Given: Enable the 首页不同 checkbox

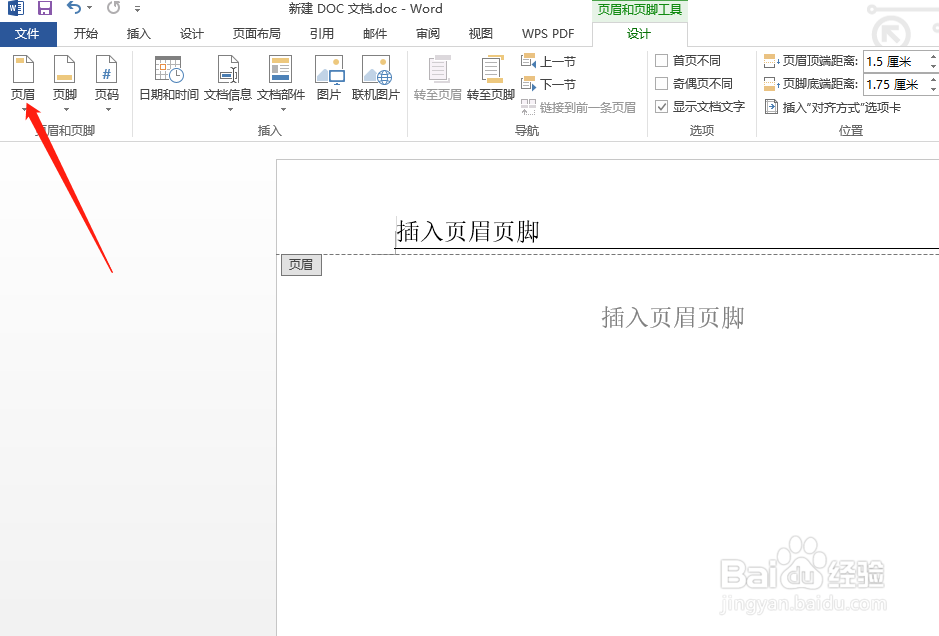Looking at the screenshot, I should 661,60.
